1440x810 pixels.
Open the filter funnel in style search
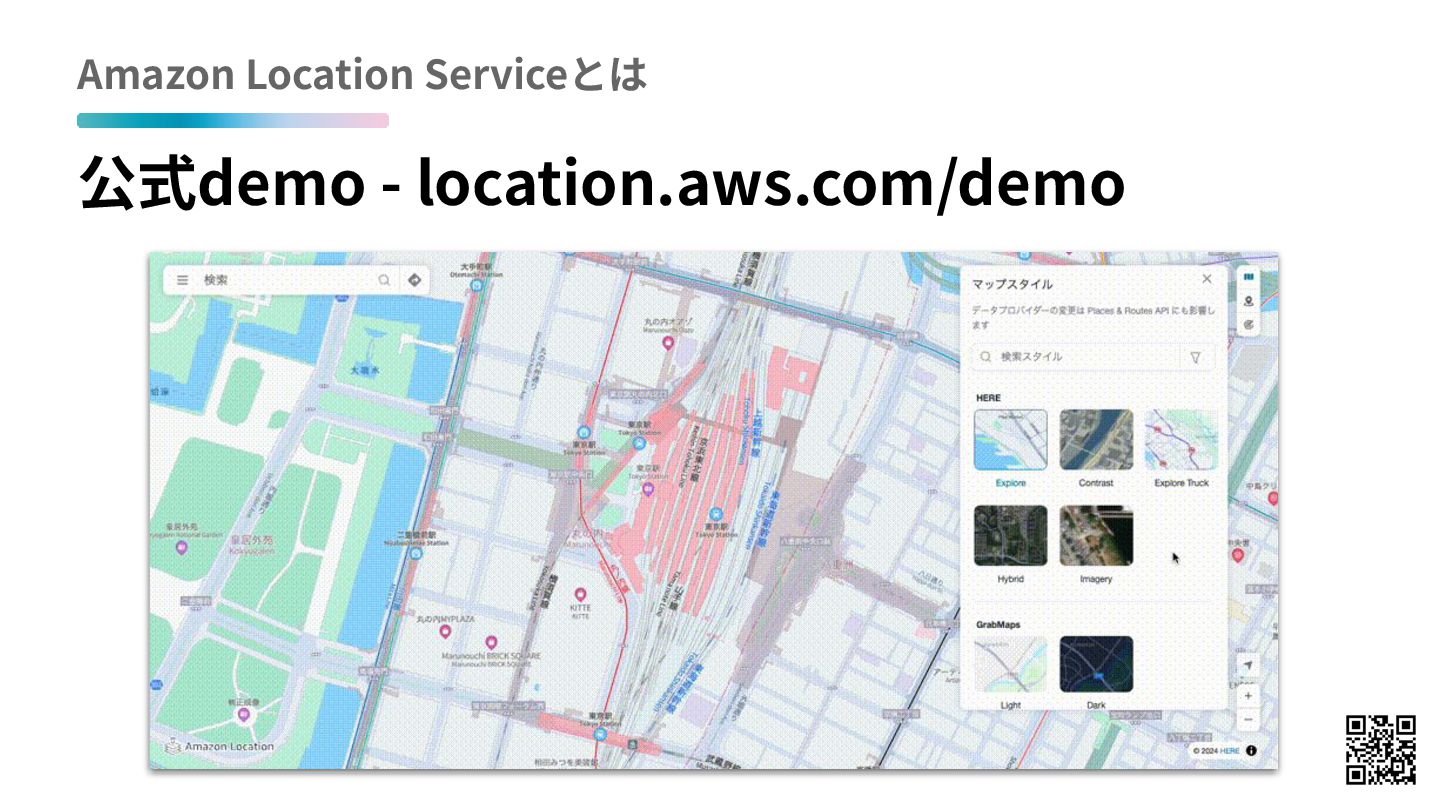tap(1196, 357)
